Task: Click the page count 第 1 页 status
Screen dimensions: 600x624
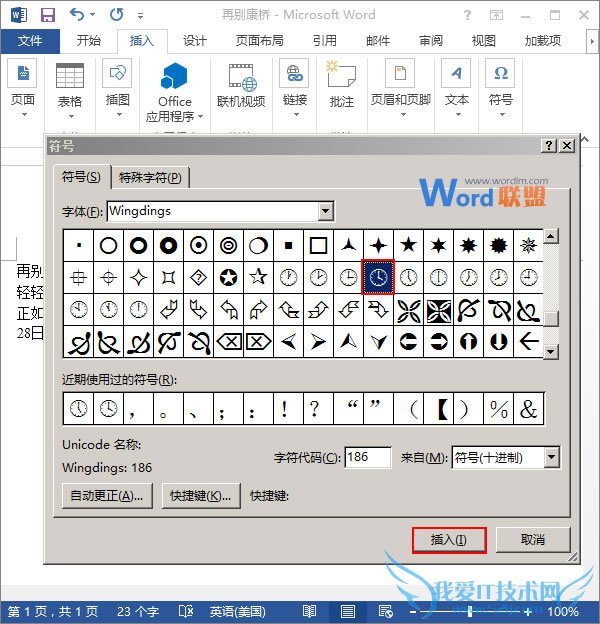Action: (53, 611)
